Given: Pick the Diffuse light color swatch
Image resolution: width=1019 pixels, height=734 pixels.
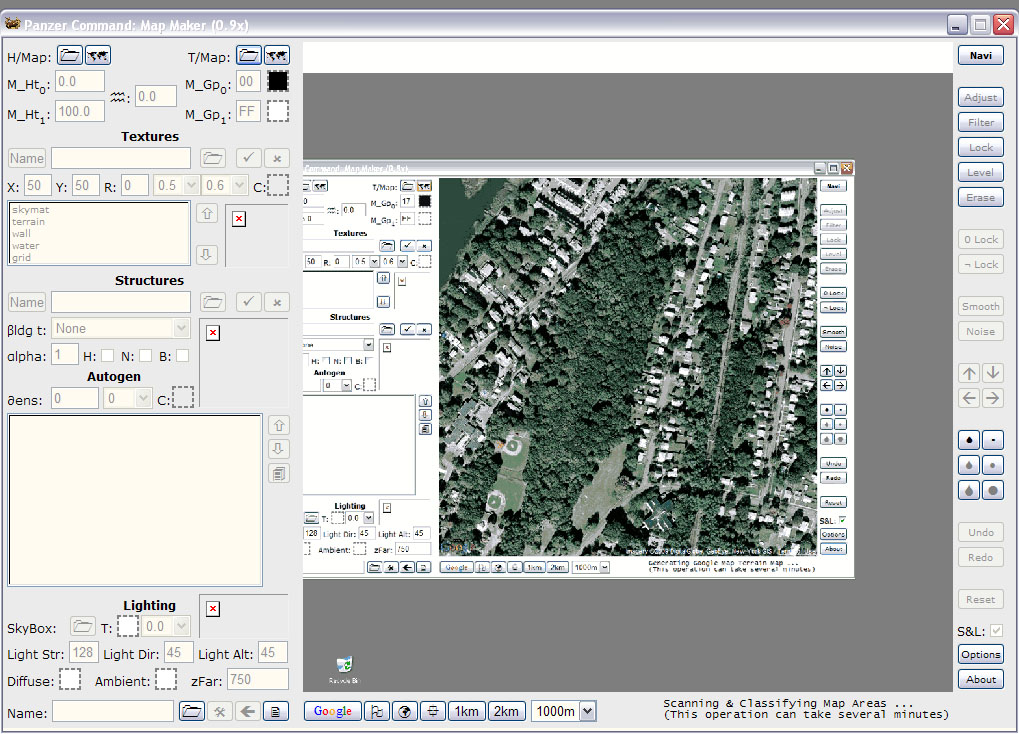Looking at the screenshot, I should [70, 679].
